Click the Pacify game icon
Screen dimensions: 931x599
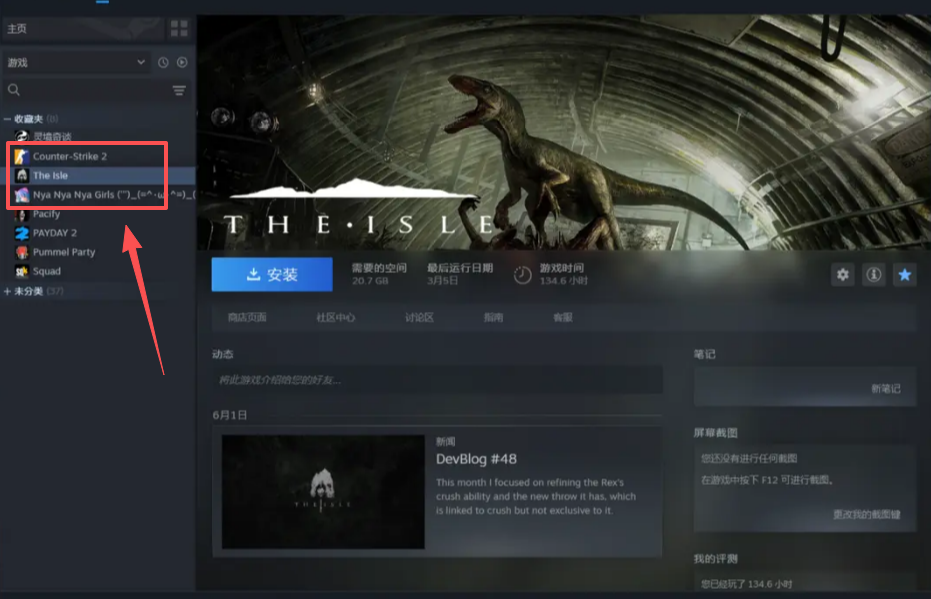pos(22,214)
